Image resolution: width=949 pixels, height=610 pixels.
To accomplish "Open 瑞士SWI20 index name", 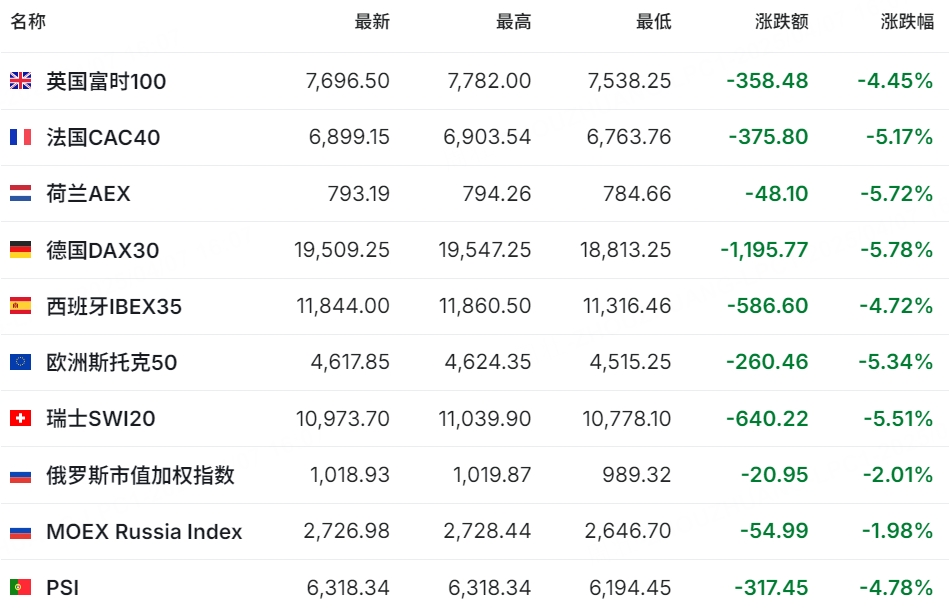I will (101, 419).
